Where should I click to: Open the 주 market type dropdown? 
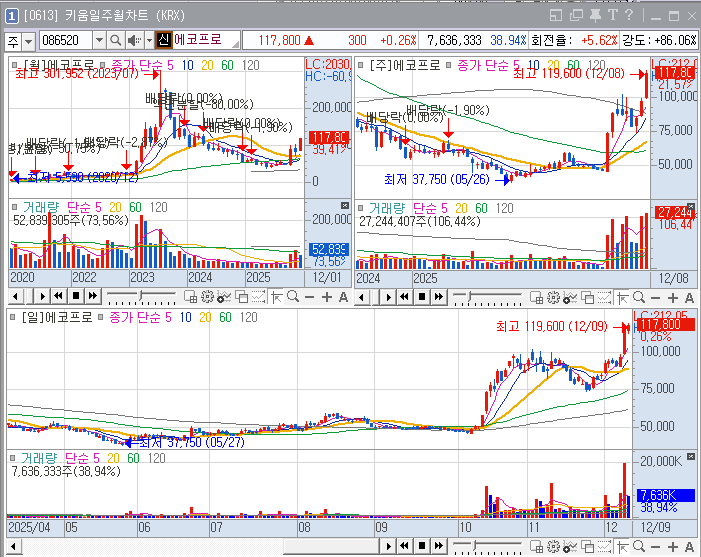click(x=28, y=42)
